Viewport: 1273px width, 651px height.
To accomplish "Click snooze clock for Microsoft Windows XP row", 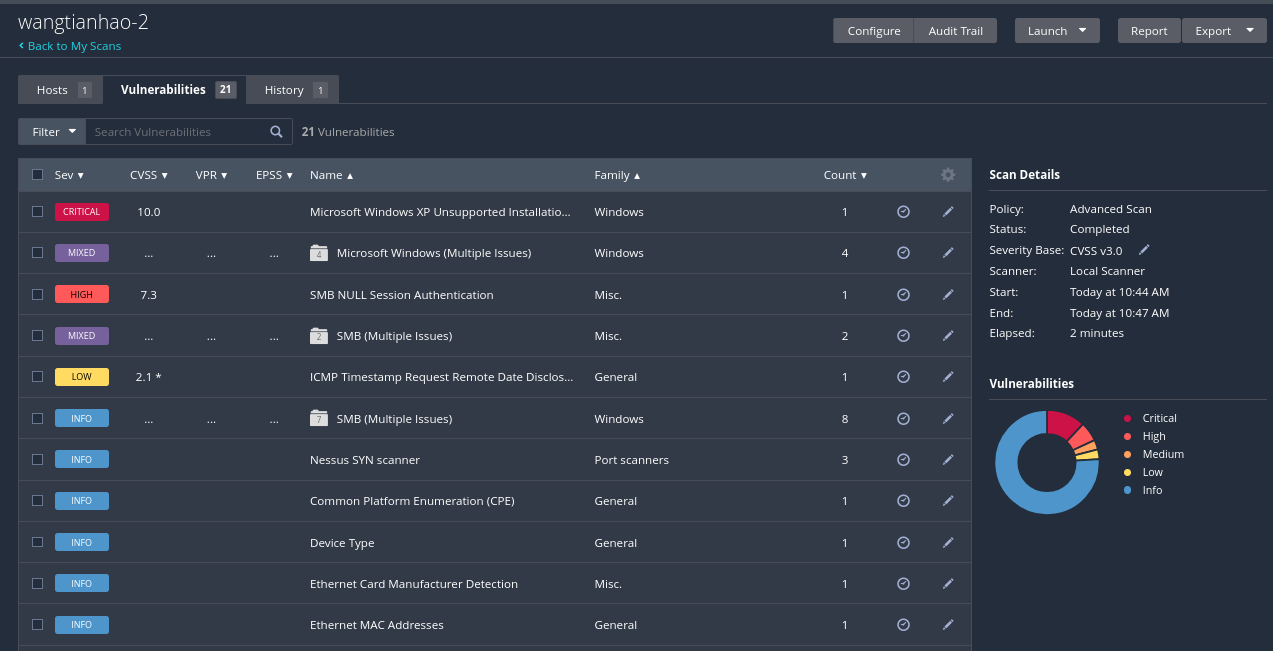I will click(903, 212).
